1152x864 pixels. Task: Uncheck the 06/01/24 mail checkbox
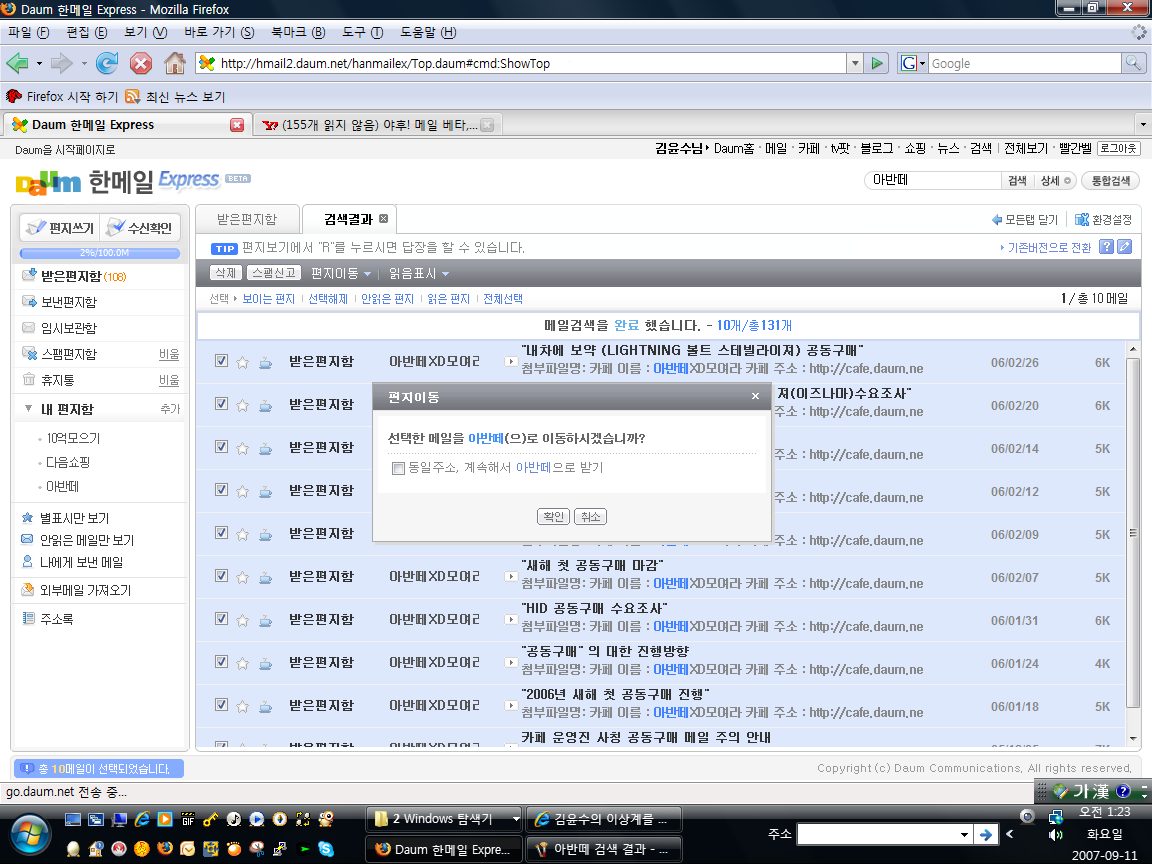[221, 661]
